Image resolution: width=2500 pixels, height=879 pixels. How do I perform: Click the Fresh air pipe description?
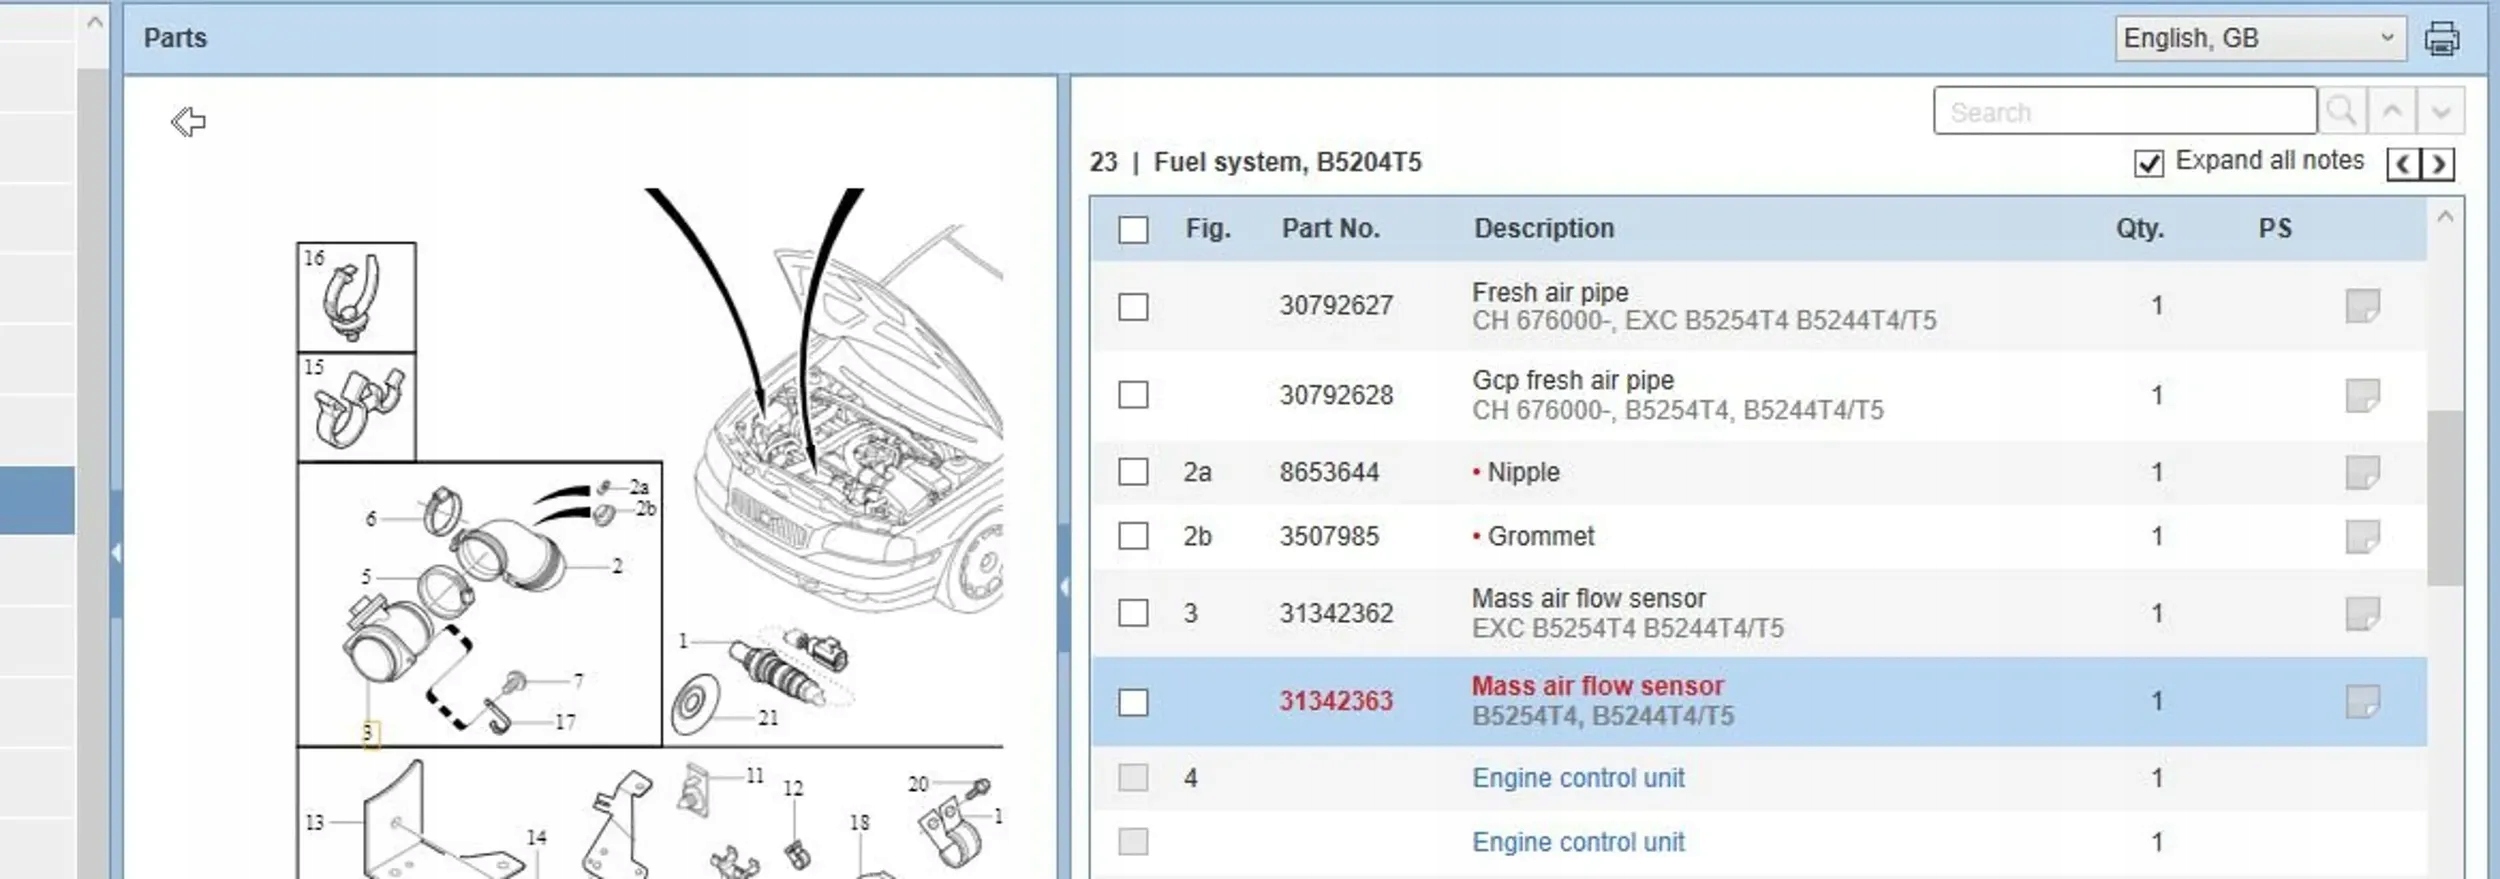pos(1550,293)
